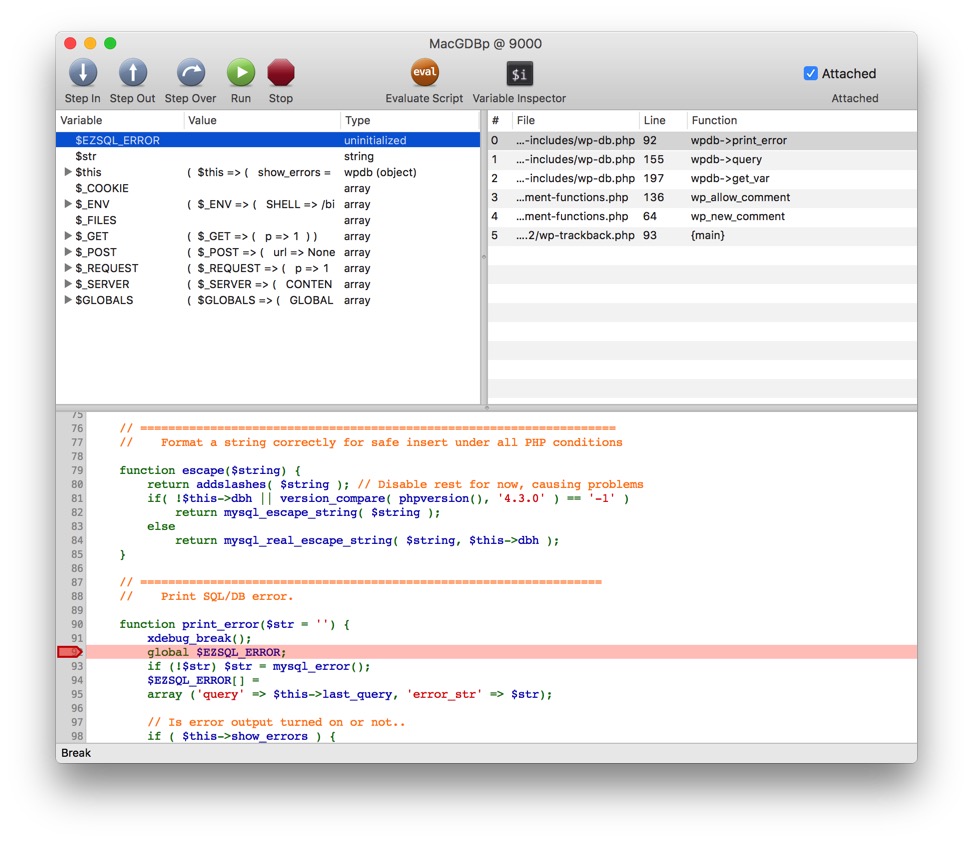Click 'function escape($string)' code line
Viewport: 973px width, 843px height.
click(x=210, y=470)
